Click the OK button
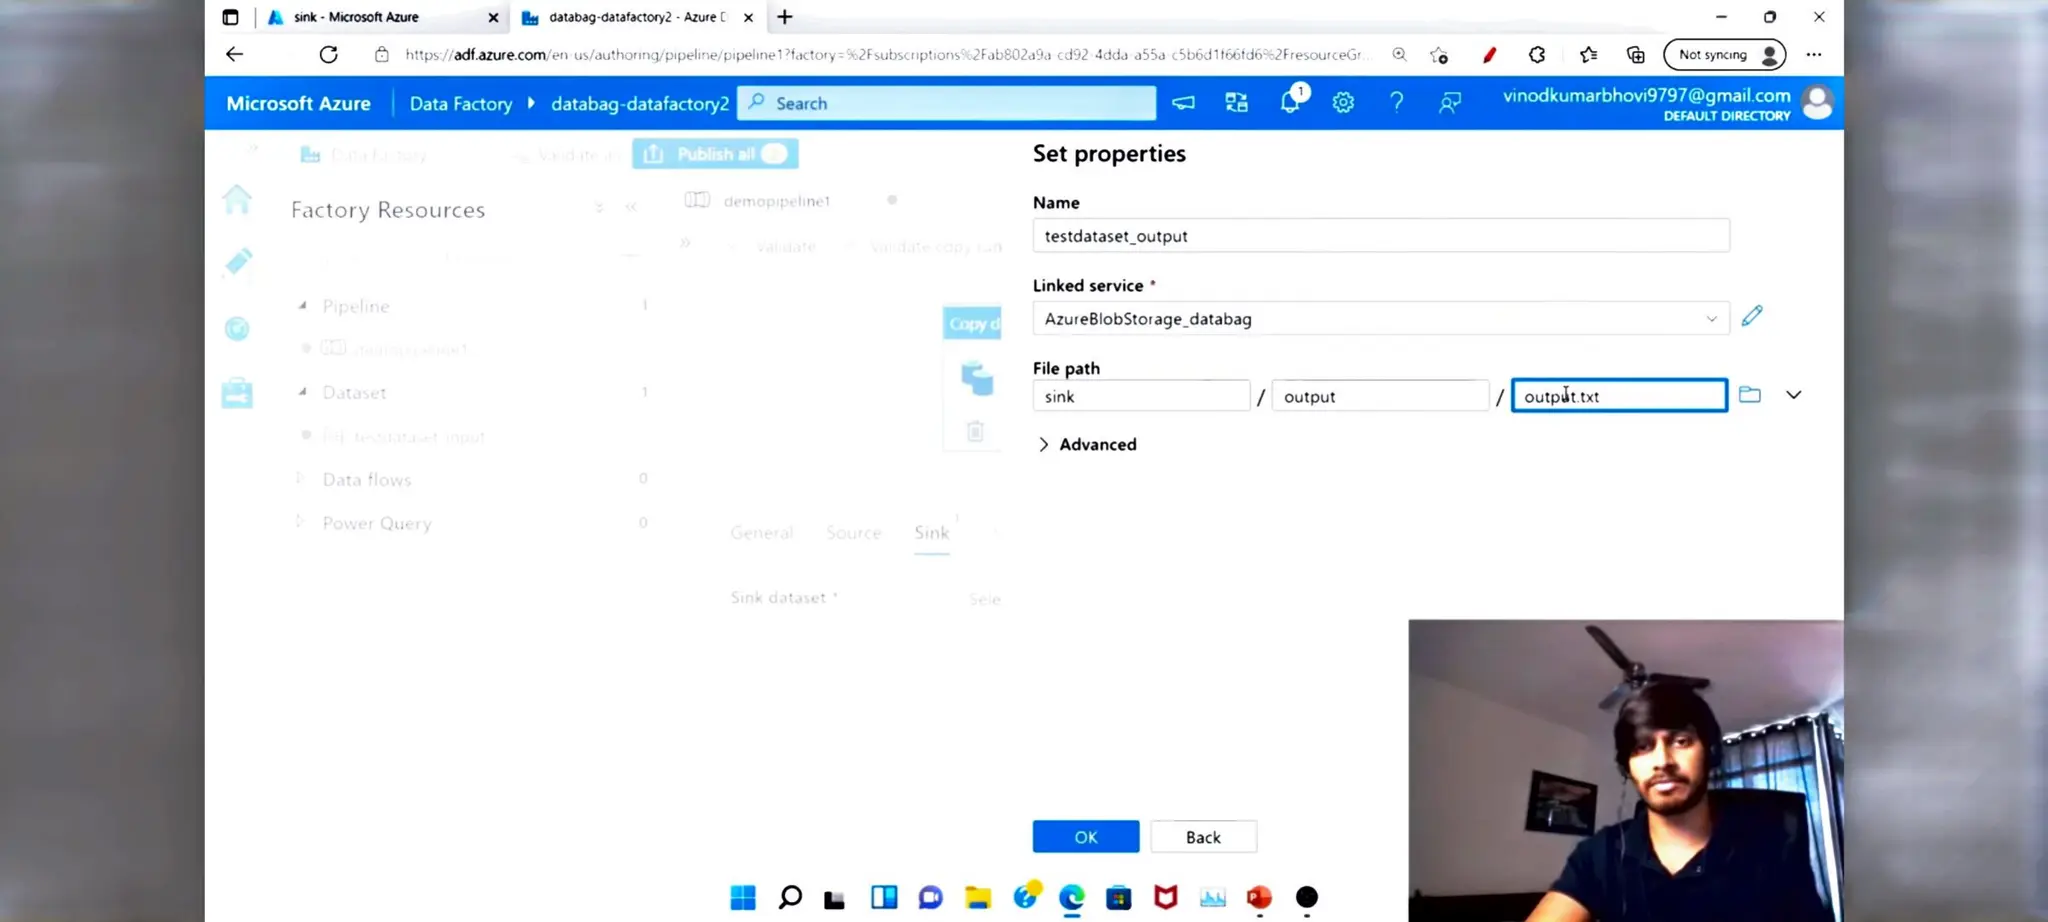Viewport: 2048px width, 922px height. click(1086, 837)
